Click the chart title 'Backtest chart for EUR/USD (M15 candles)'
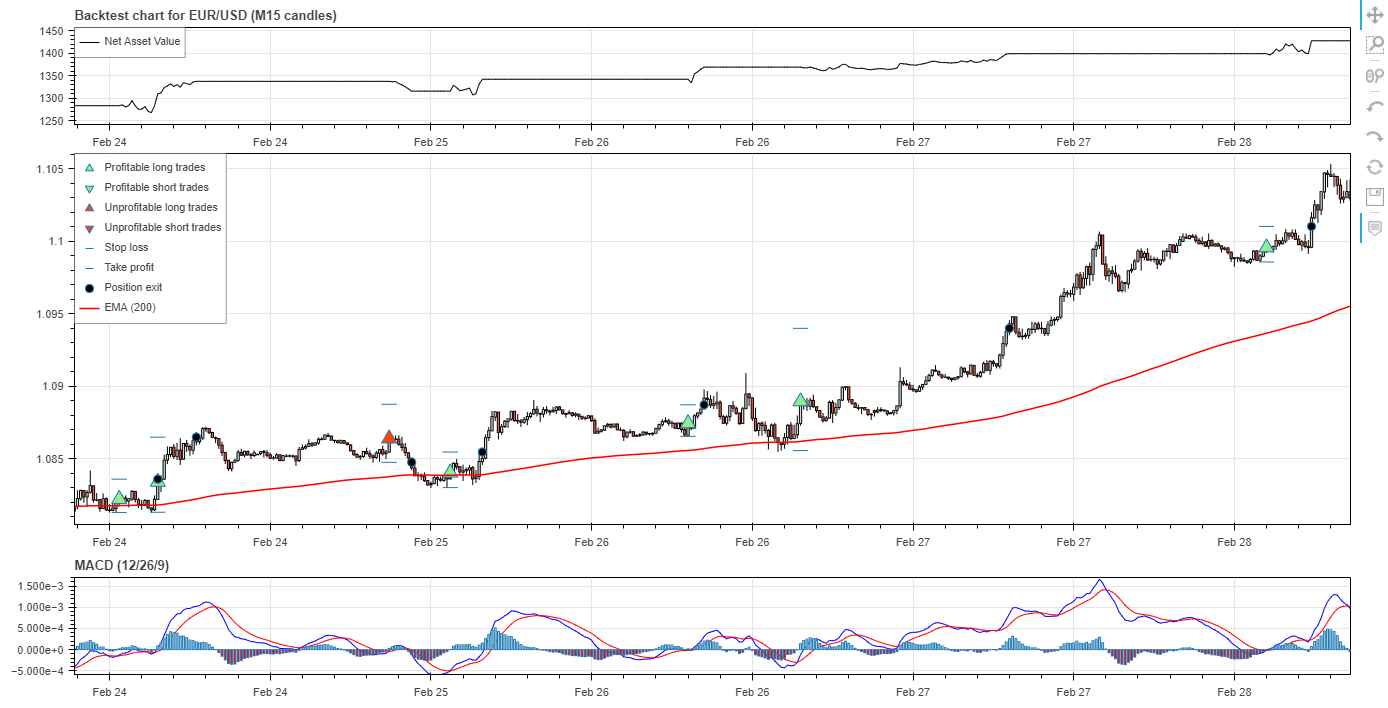The width and height of the screenshot is (1388, 708). click(205, 15)
